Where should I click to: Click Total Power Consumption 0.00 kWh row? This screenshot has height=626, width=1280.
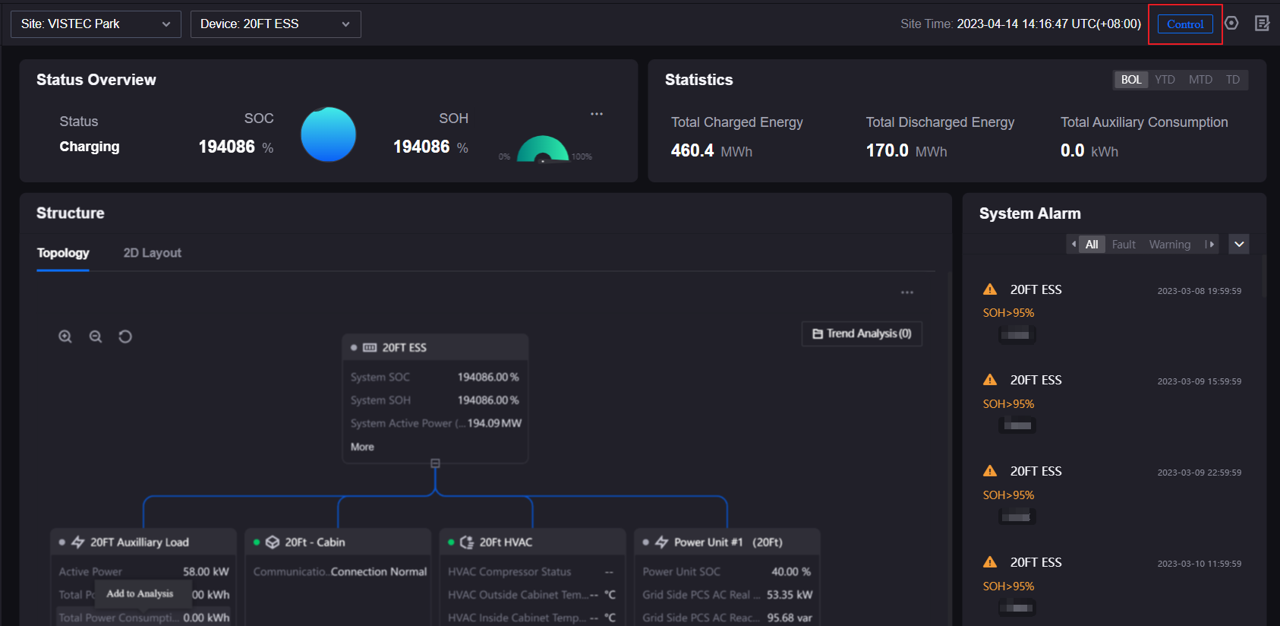point(144,618)
